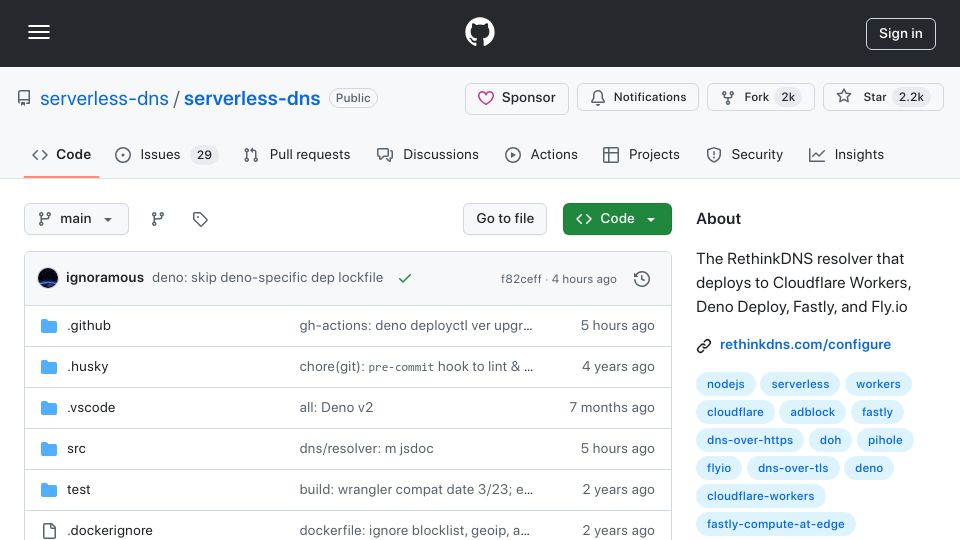
Task: Select the cloudflare-workers topic tag
Action: (760, 497)
